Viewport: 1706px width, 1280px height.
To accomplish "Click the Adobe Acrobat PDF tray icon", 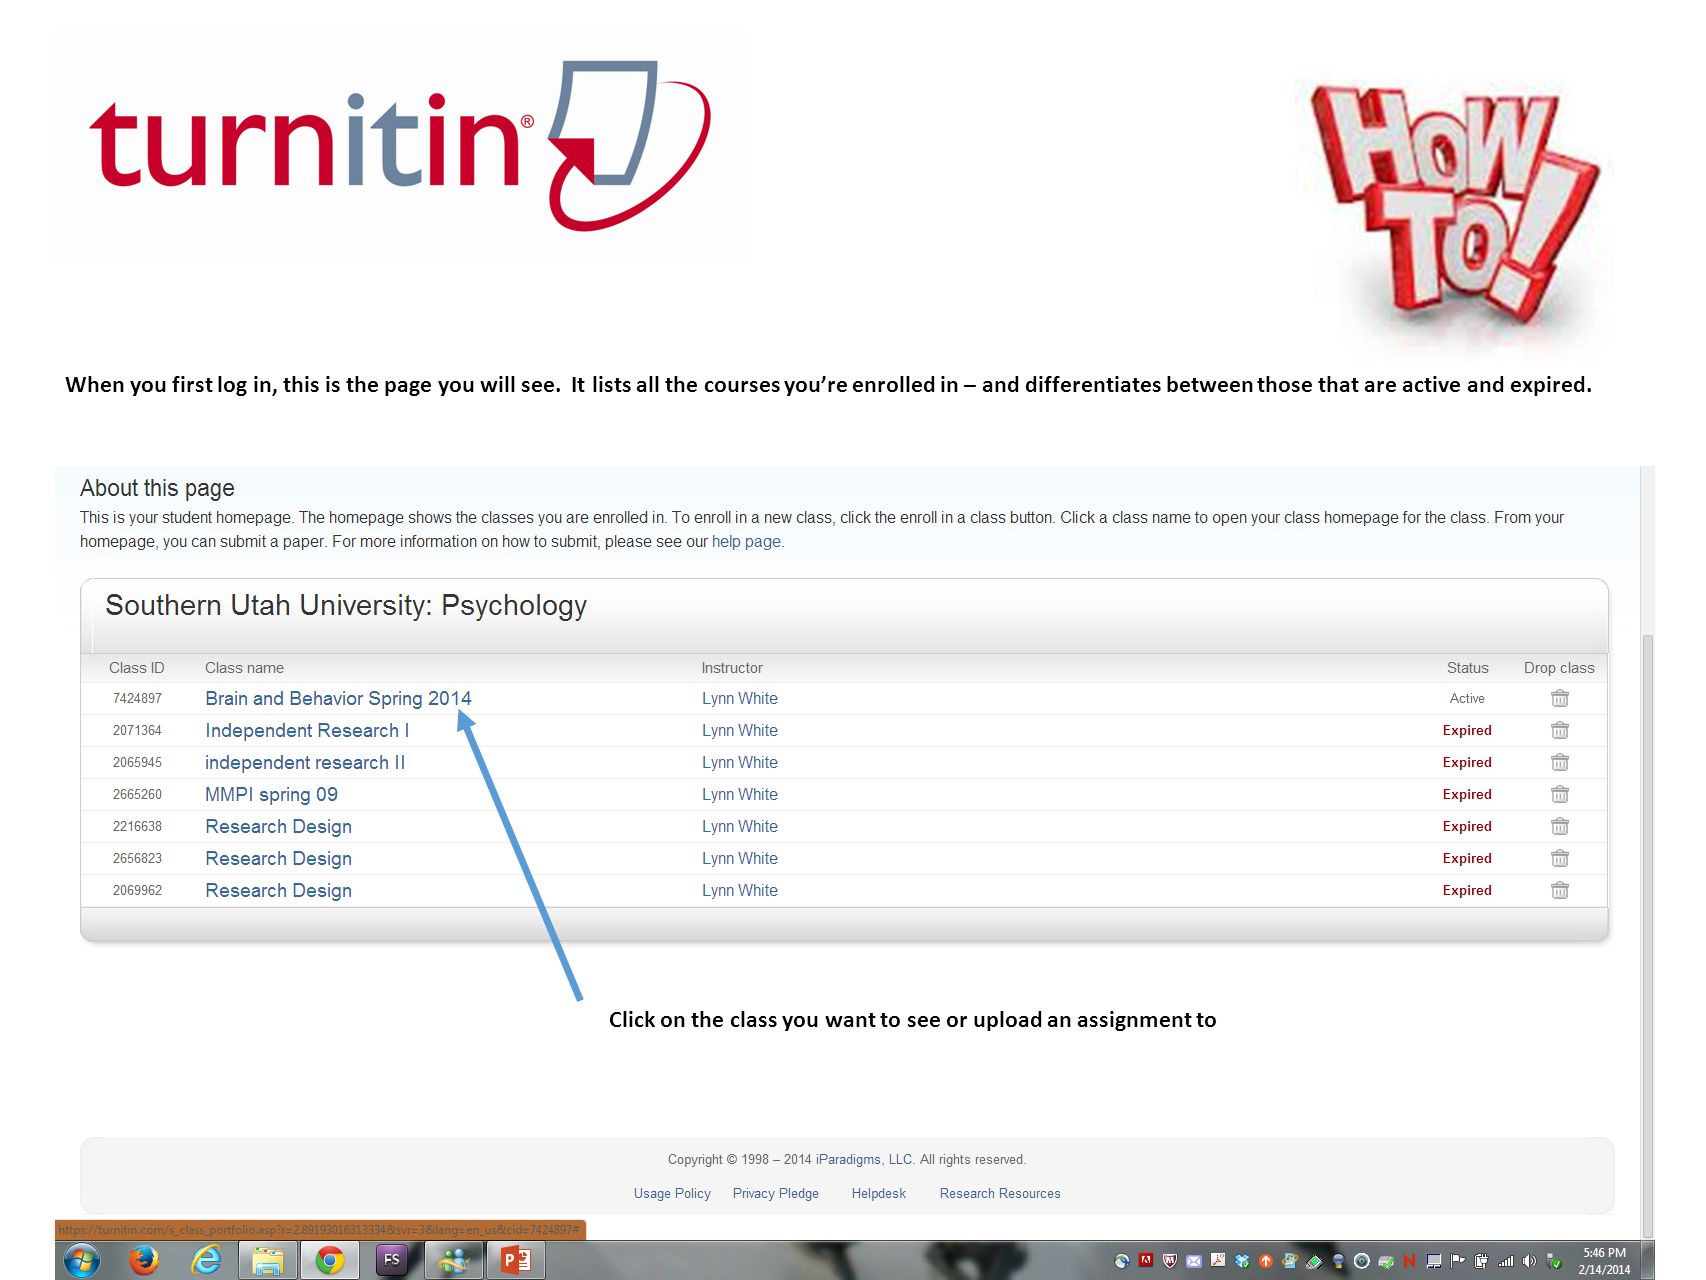I will [1218, 1260].
